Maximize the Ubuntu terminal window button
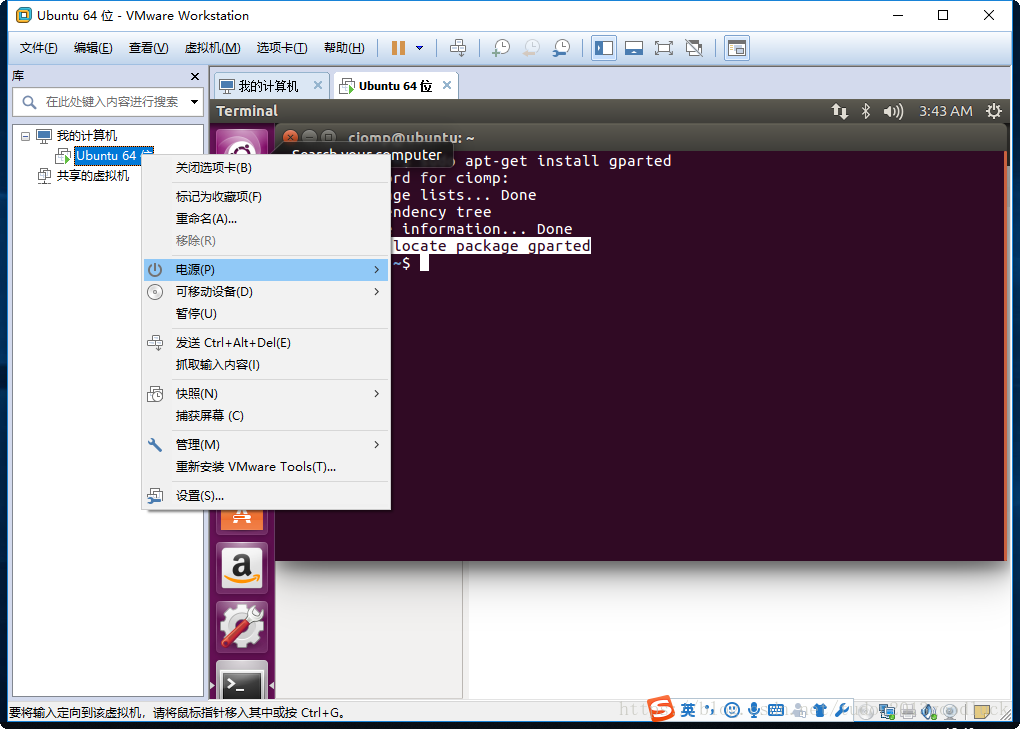The height and width of the screenshot is (729, 1020). pyautogui.click(x=329, y=137)
